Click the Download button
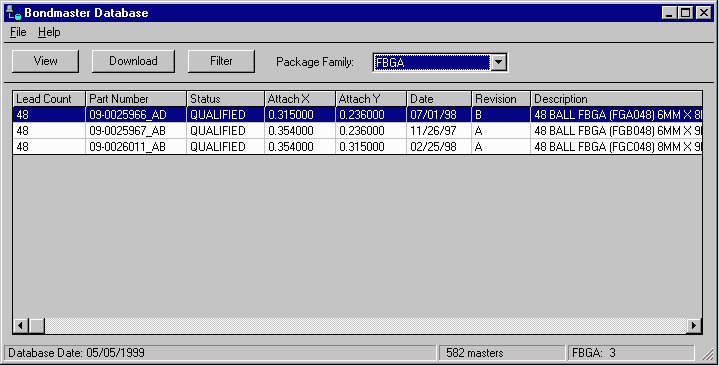Image resolution: width=719 pixels, height=366 pixels. tap(133, 61)
